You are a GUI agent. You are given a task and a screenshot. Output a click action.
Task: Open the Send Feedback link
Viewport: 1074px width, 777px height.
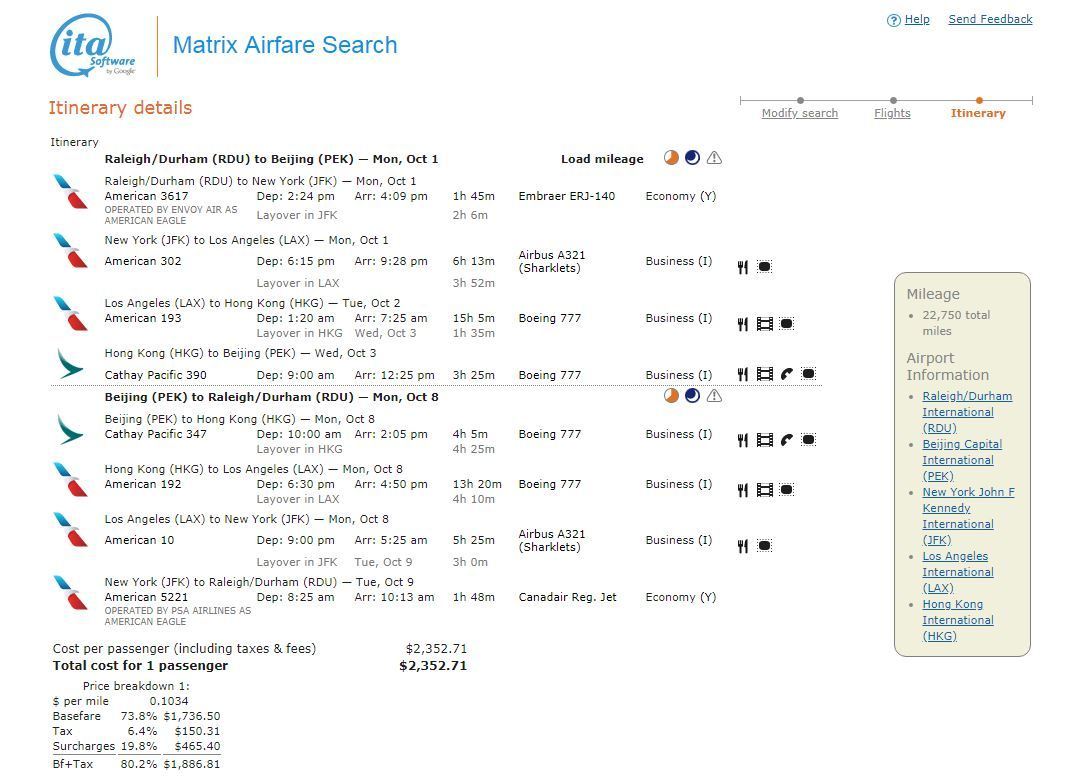tap(990, 19)
